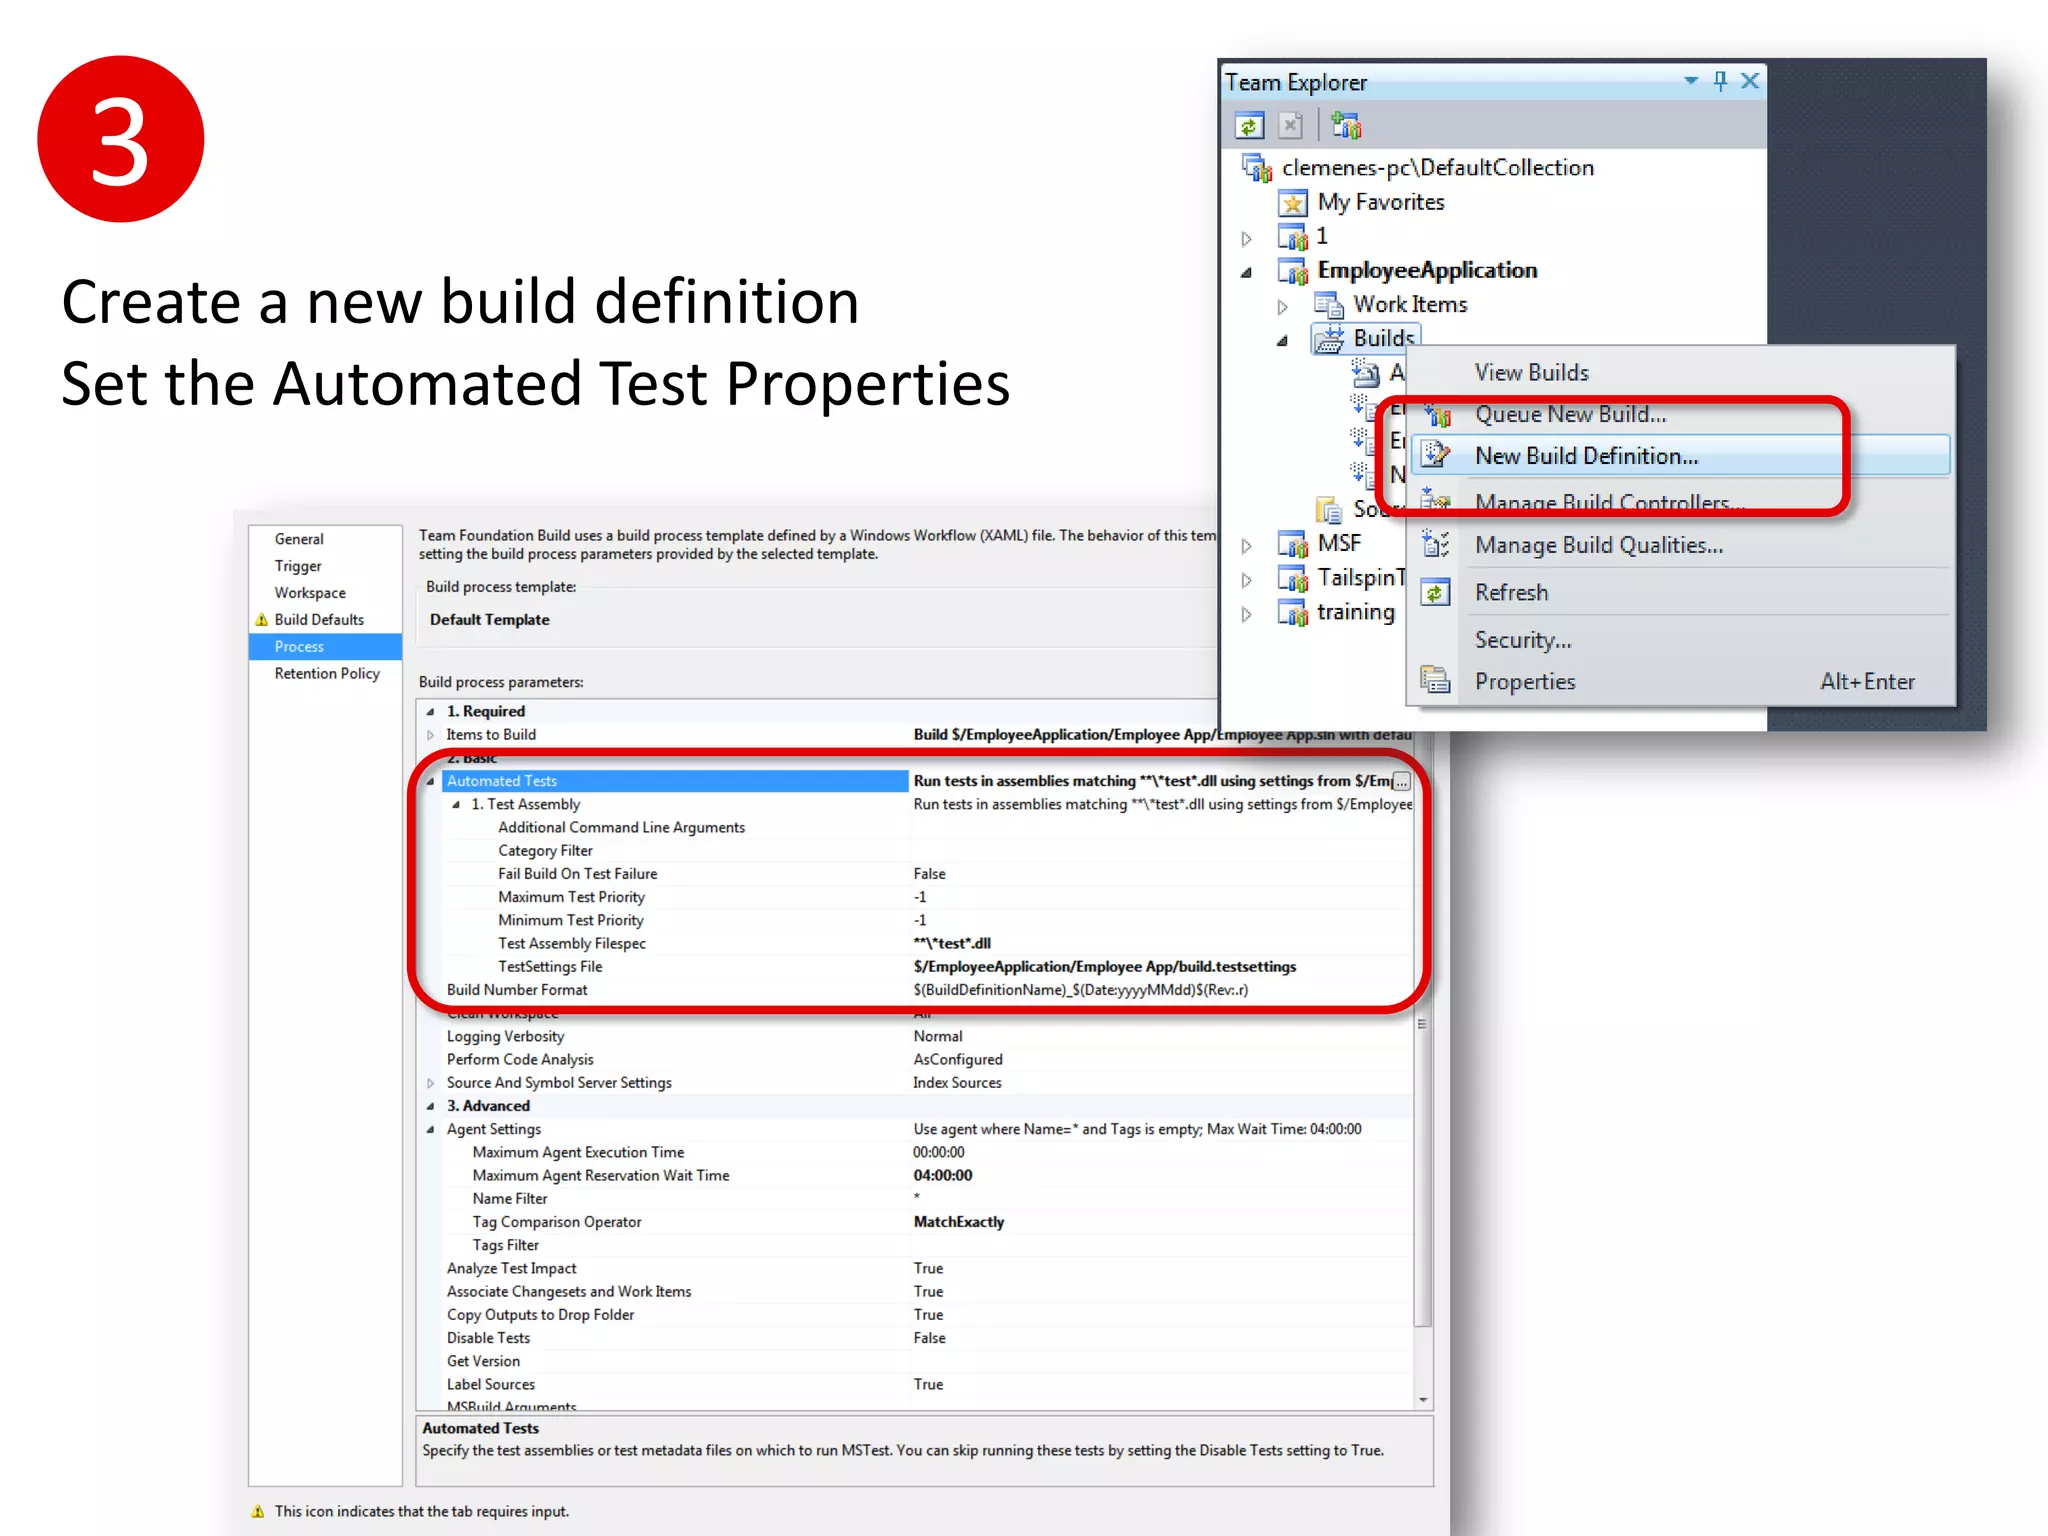Viewport: 2048px width, 1536px height.
Task: Click the parameter grid scroll down arrow
Action: pos(1423,1400)
